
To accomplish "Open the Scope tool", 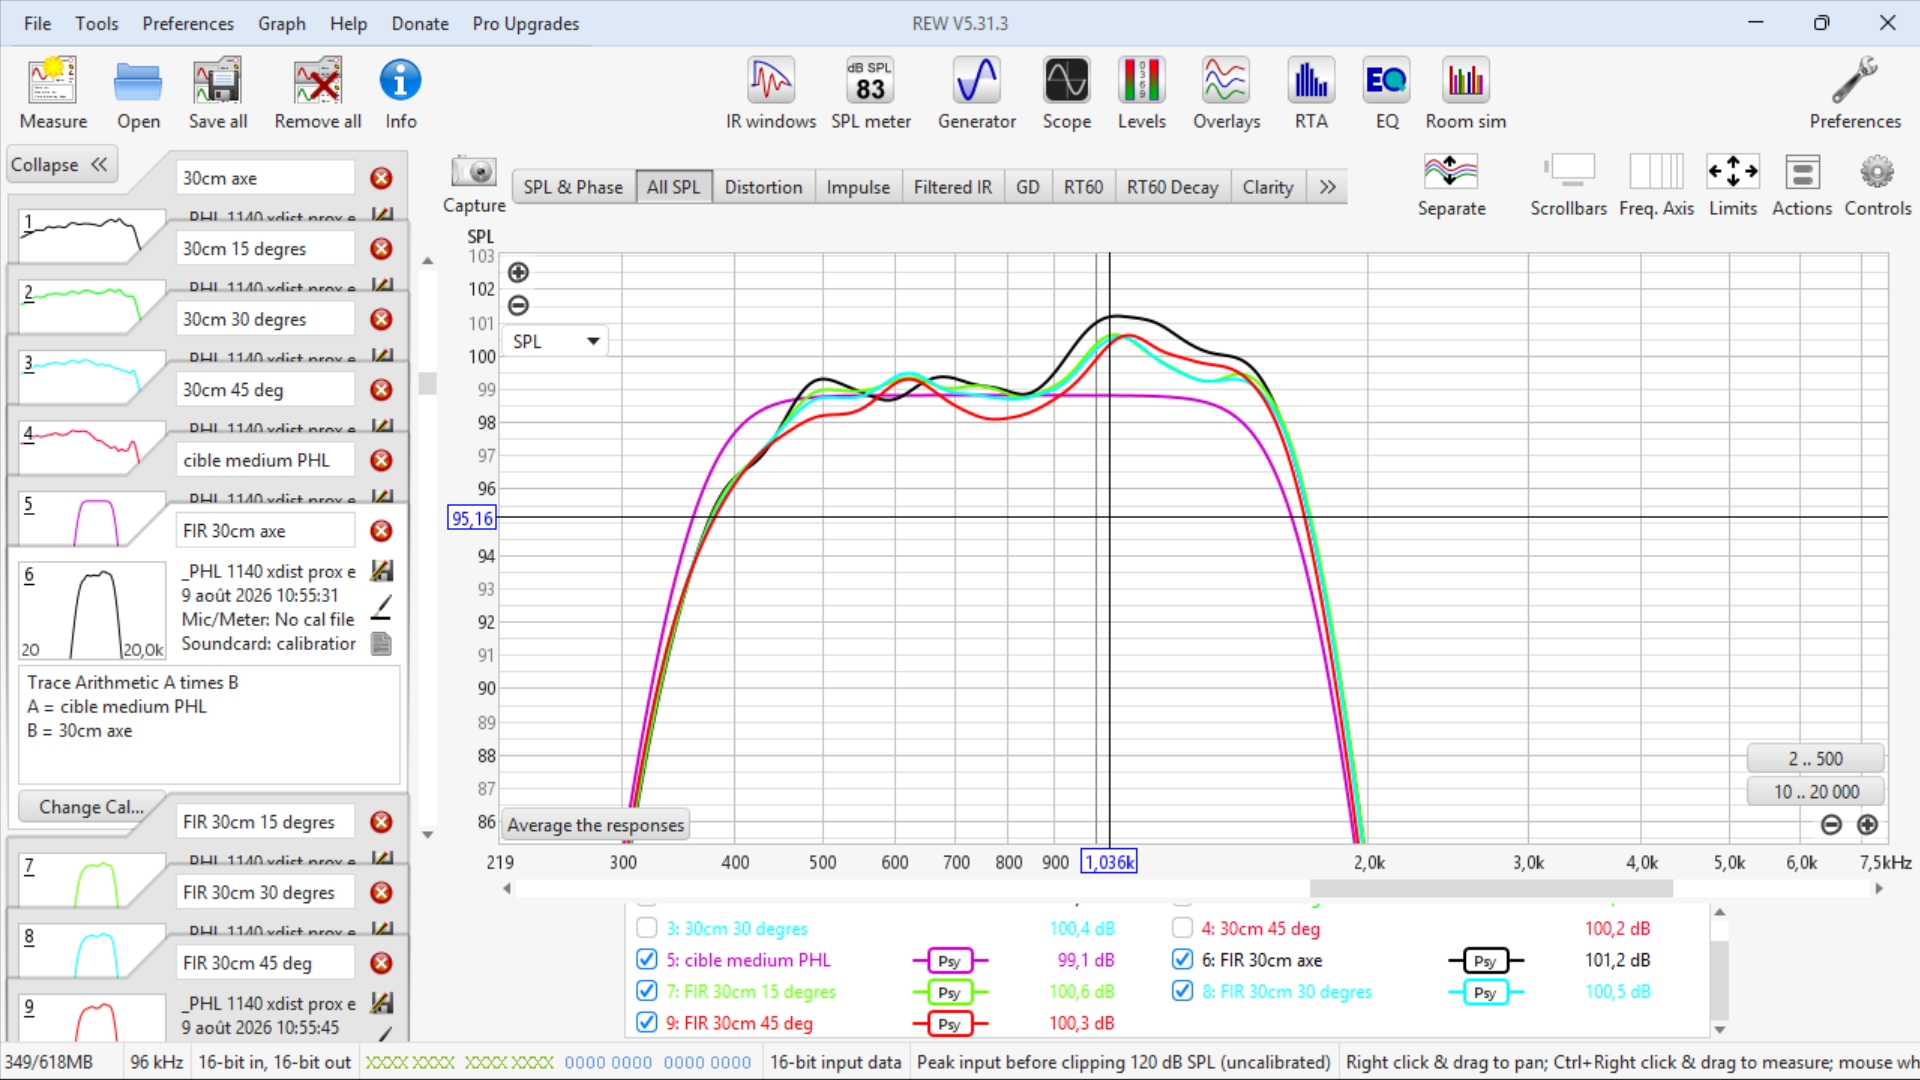I will (x=1067, y=94).
